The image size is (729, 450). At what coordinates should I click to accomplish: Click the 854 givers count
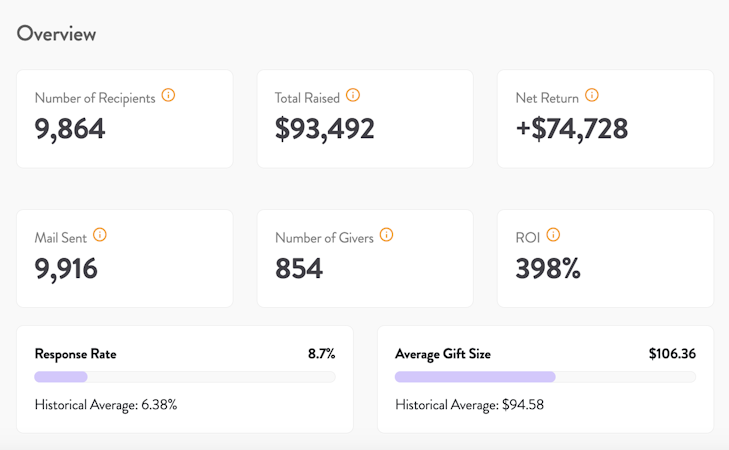299,268
